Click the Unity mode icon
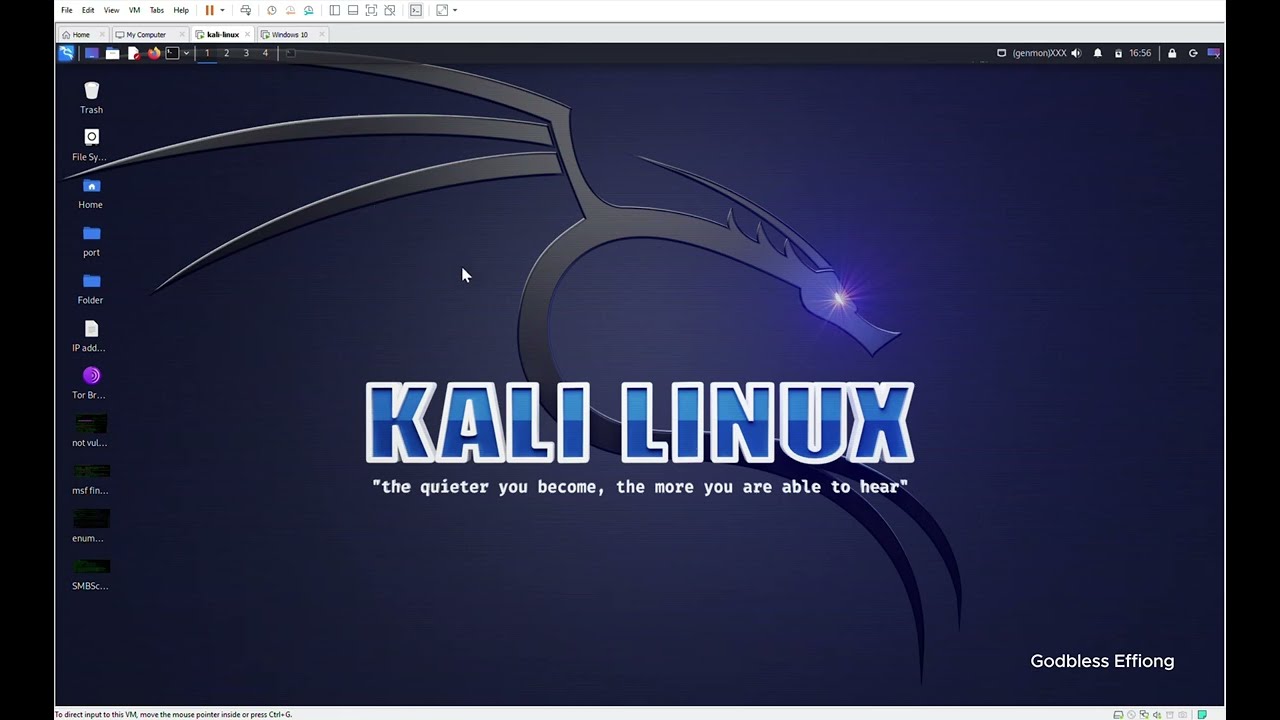The height and width of the screenshot is (720, 1280). [390, 10]
